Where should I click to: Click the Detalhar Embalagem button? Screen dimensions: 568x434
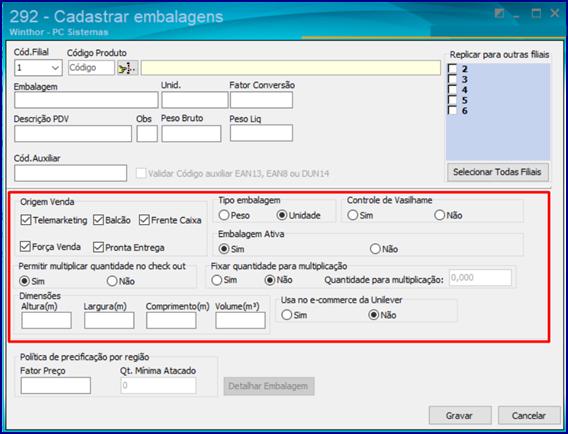coord(269,386)
